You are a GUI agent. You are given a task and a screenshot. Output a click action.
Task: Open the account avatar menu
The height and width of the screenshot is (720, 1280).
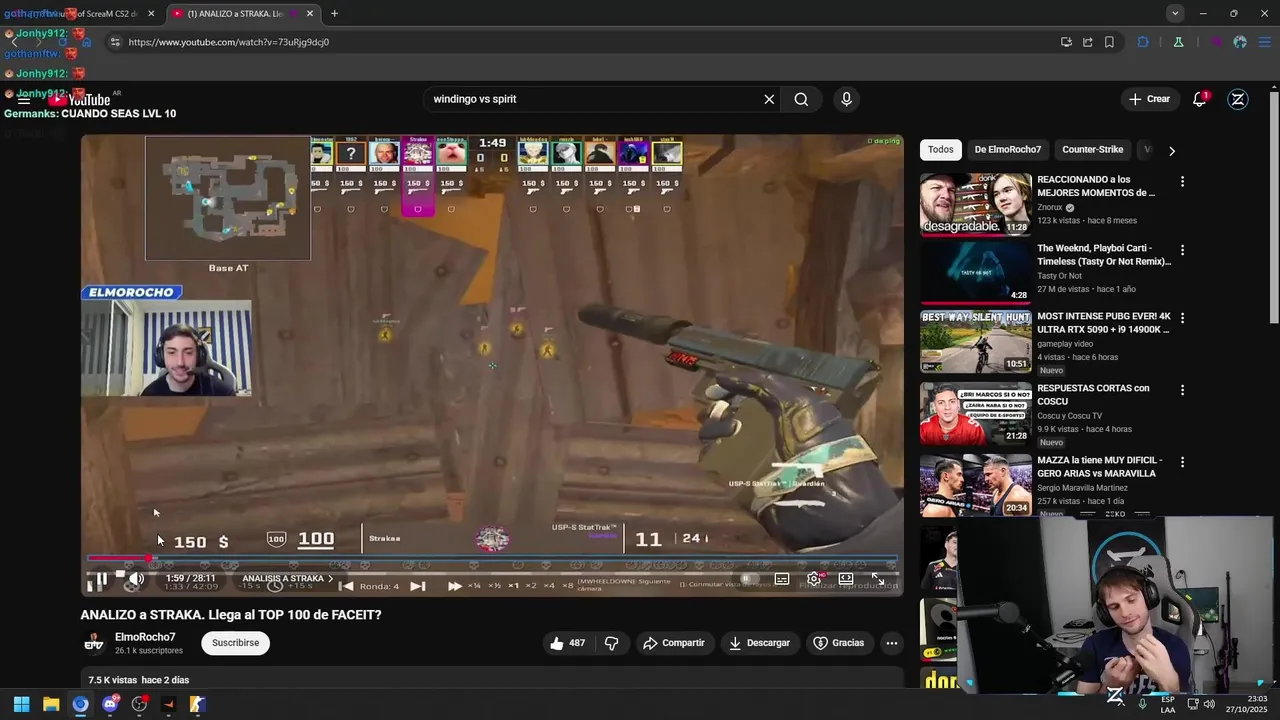1238,99
